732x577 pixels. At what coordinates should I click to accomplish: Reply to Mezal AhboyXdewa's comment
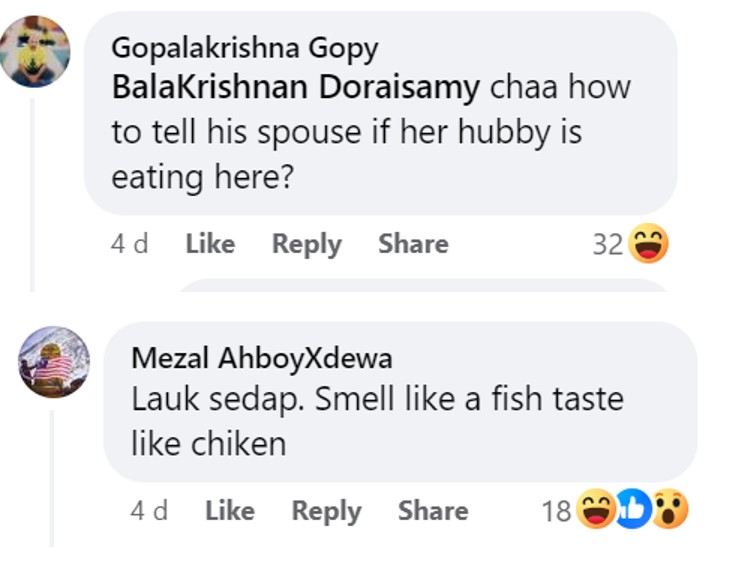[x=326, y=511]
